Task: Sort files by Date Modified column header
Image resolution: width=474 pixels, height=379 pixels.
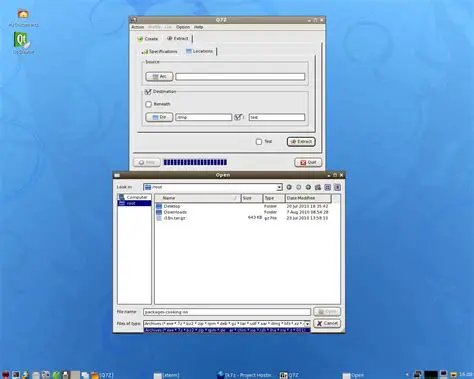Action: point(308,198)
